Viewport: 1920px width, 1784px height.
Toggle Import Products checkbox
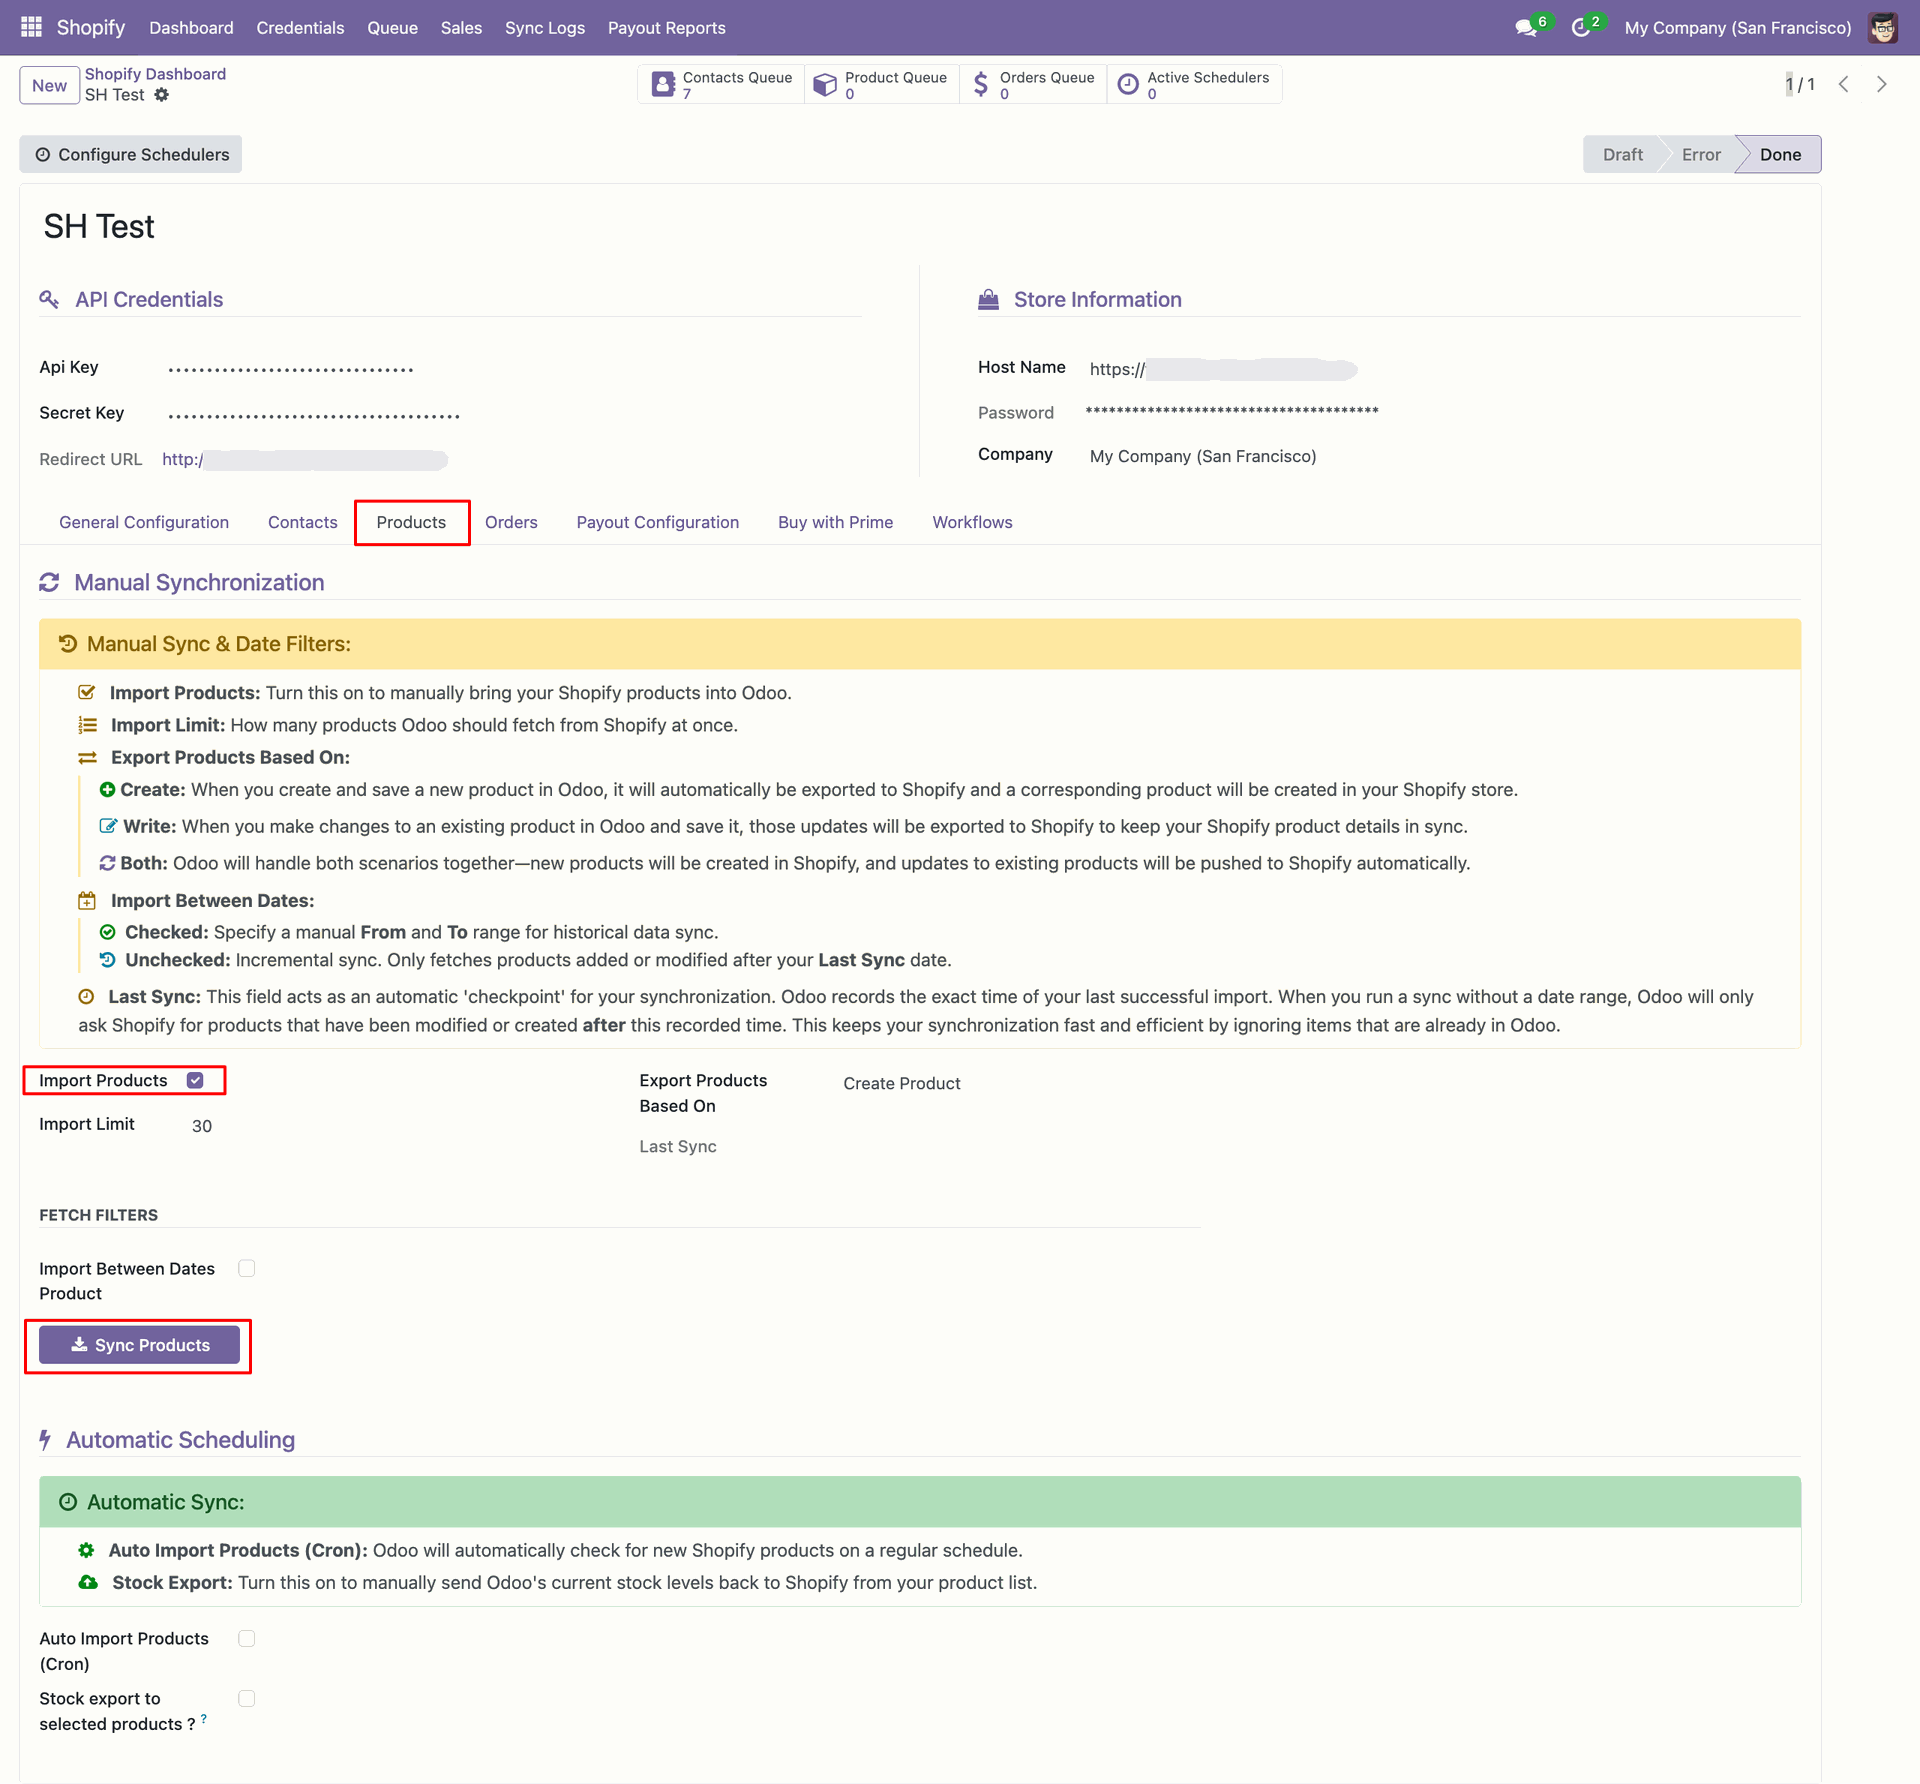[195, 1080]
